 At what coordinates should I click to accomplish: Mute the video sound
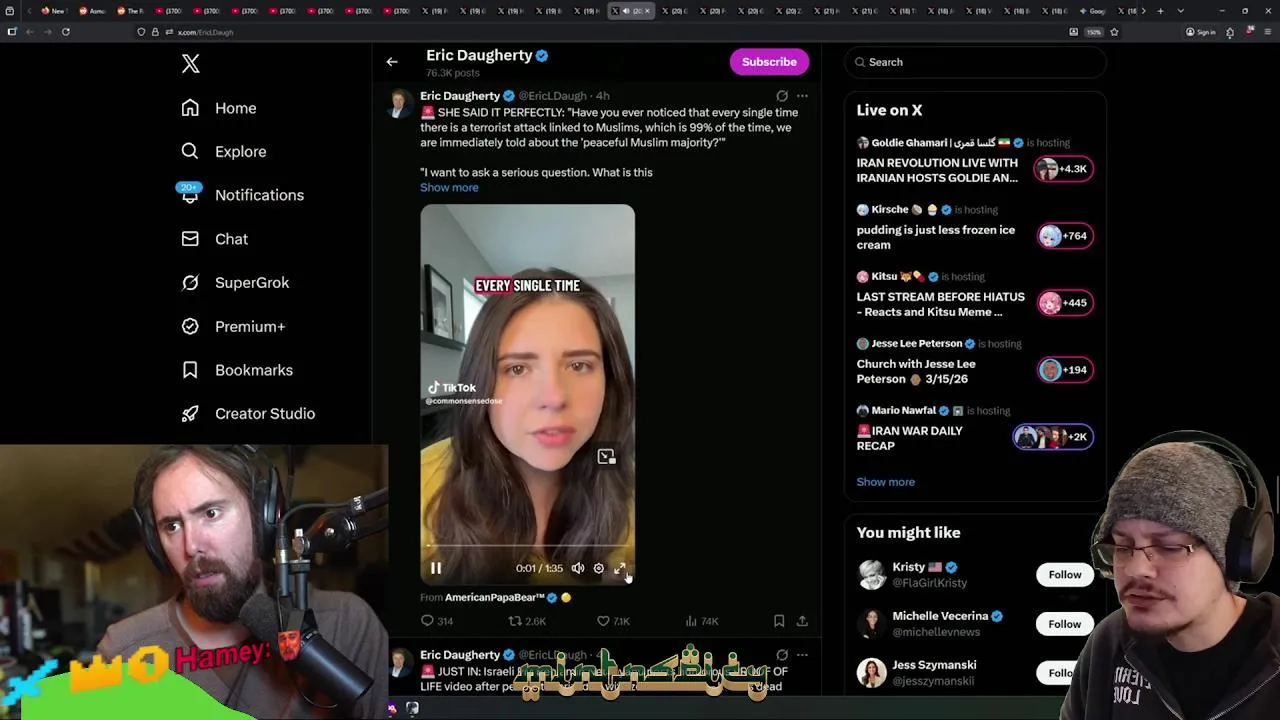tap(578, 568)
